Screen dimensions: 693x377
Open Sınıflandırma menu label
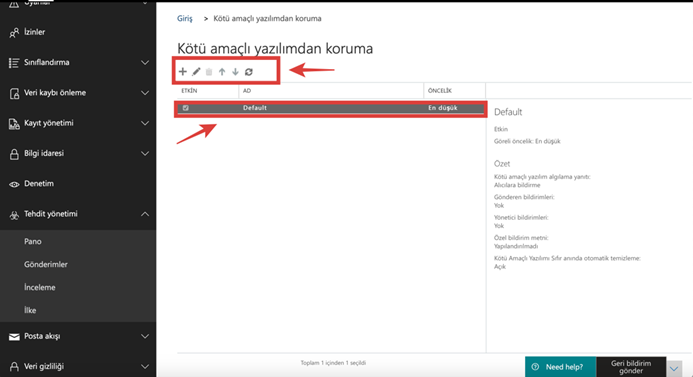[46, 62]
